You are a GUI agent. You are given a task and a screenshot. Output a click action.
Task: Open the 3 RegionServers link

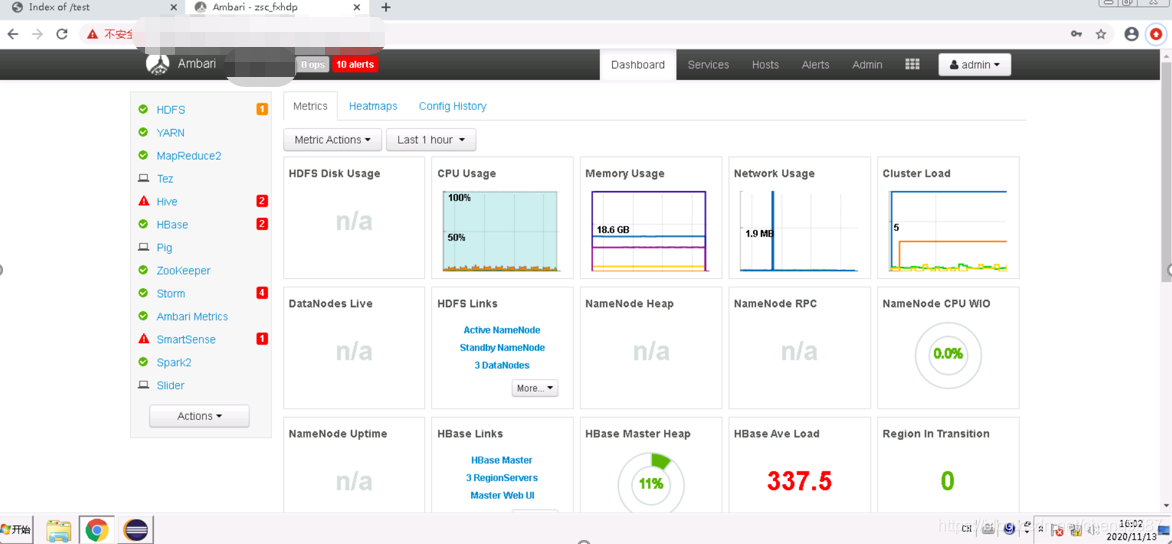[x=502, y=477]
